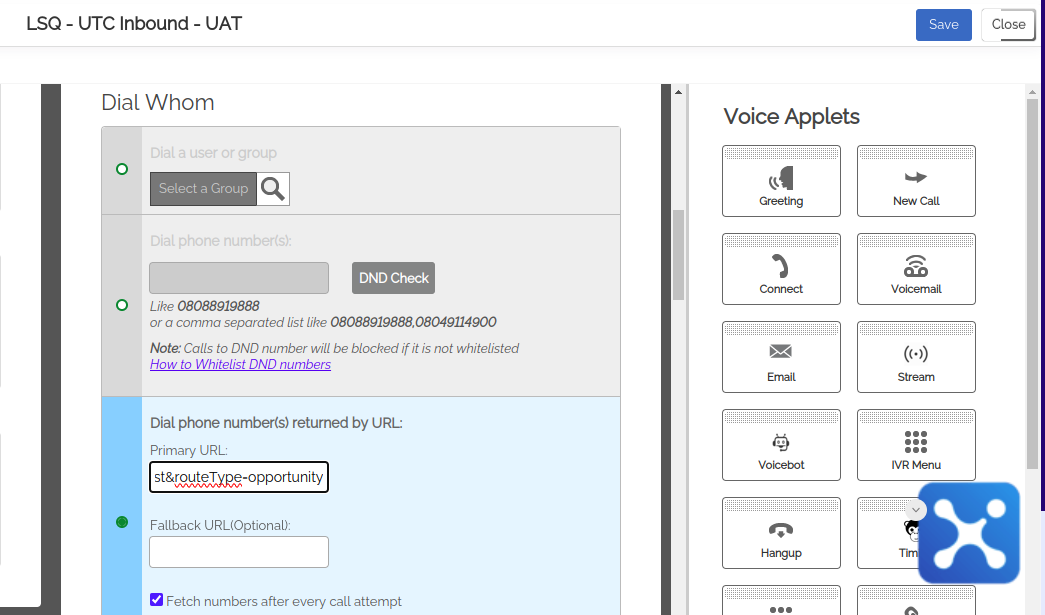Pick the Voicebot applet
This screenshot has height=615, width=1045.
click(x=781, y=445)
